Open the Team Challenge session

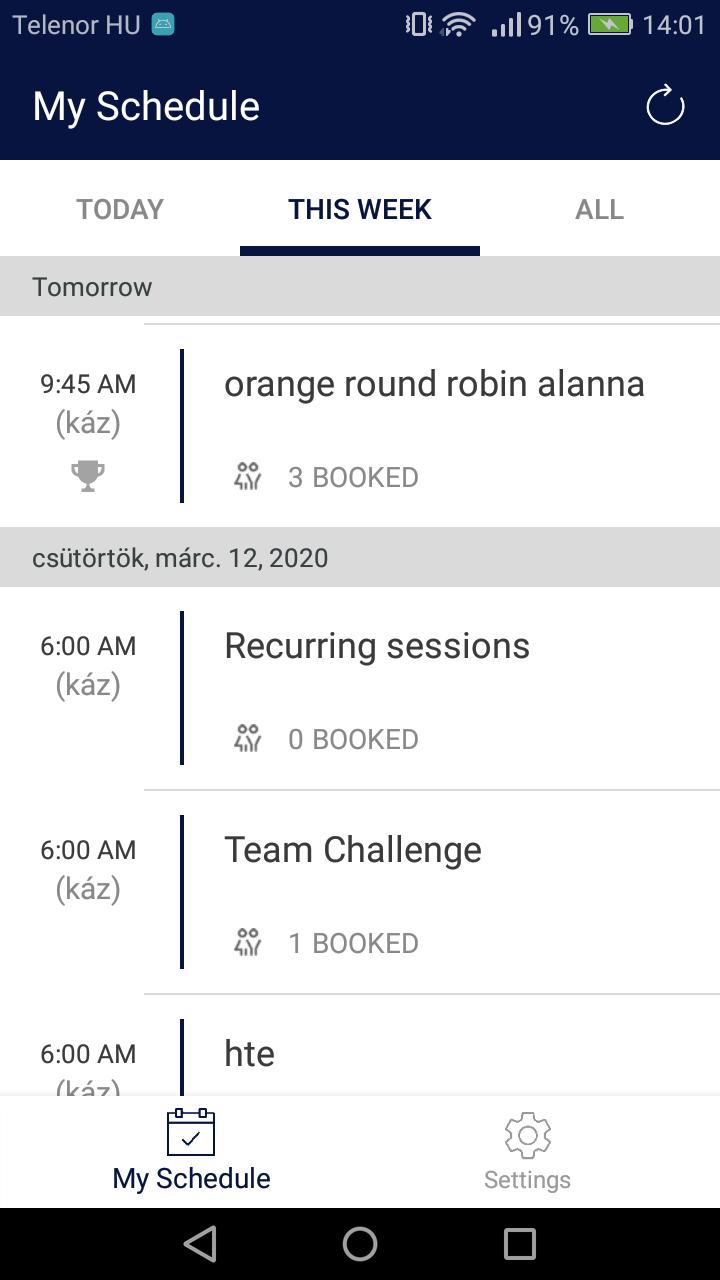point(353,850)
